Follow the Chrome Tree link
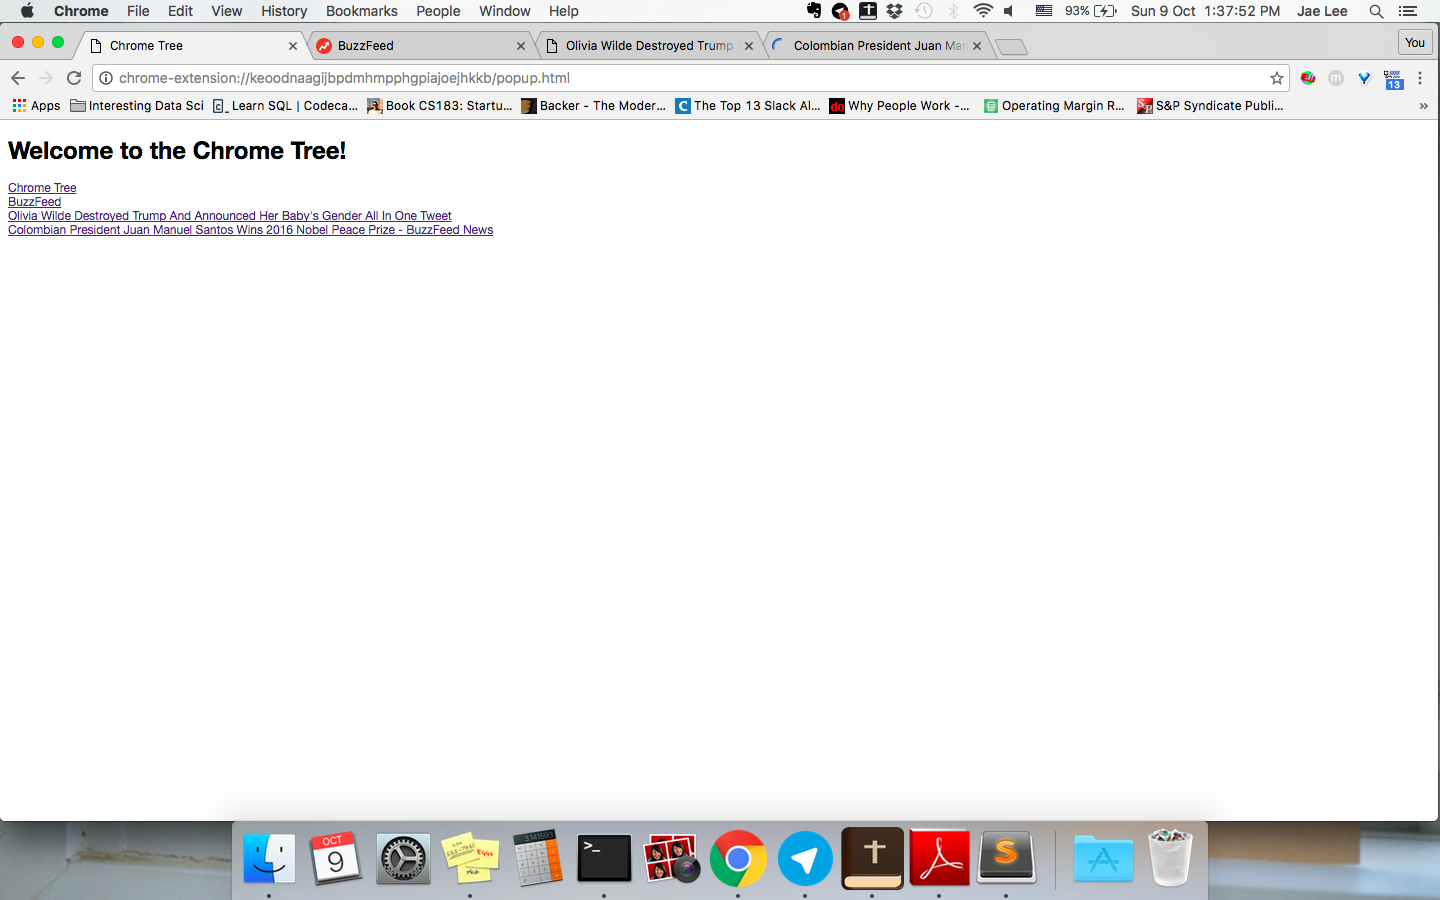 pyautogui.click(x=42, y=188)
